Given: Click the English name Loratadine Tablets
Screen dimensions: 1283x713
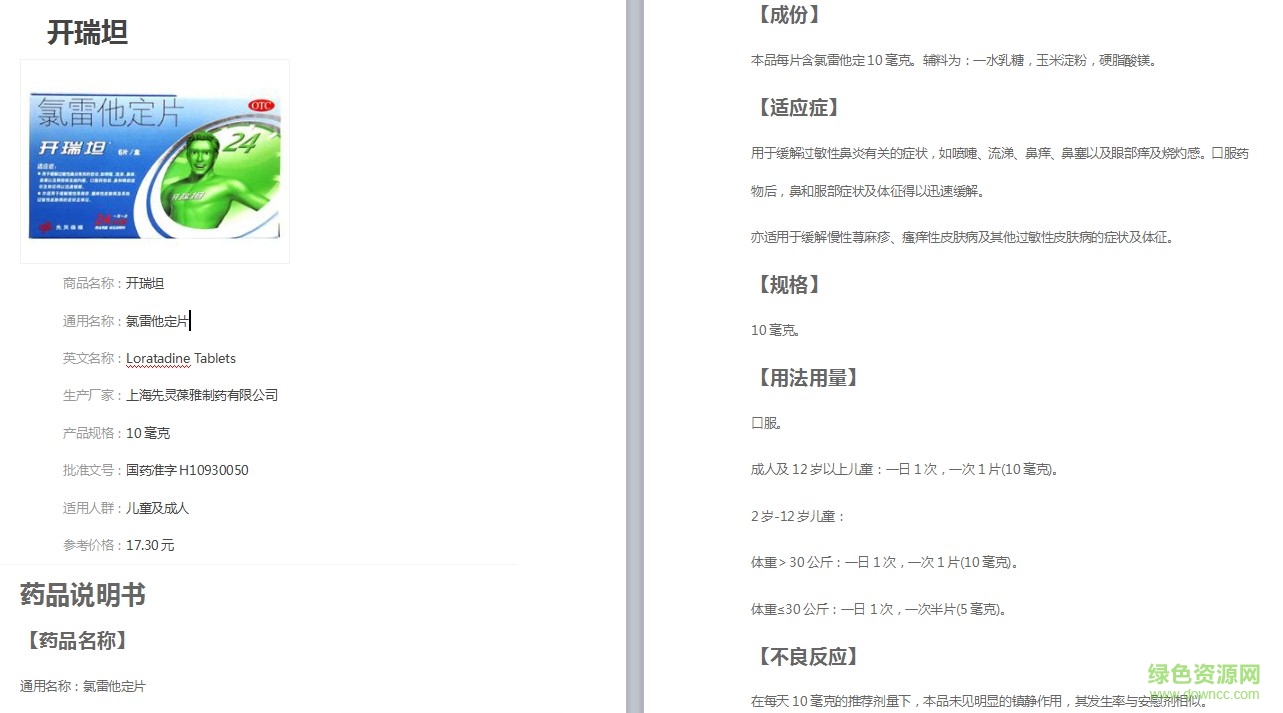Looking at the screenshot, I should click(x=180, y=358).
